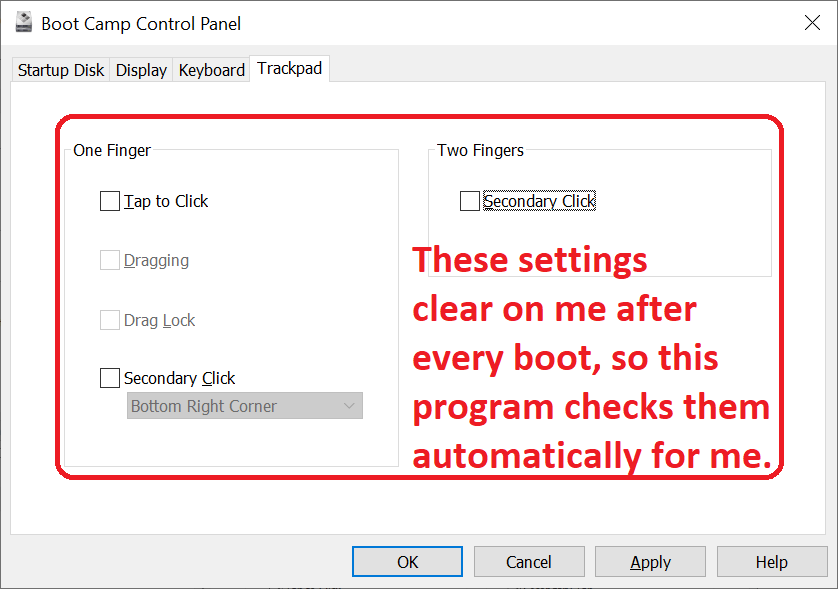The width and height of the screenshot is (838, 589).
Task: Enable the Tap to Click checkbox
Action: click(110, 201)
